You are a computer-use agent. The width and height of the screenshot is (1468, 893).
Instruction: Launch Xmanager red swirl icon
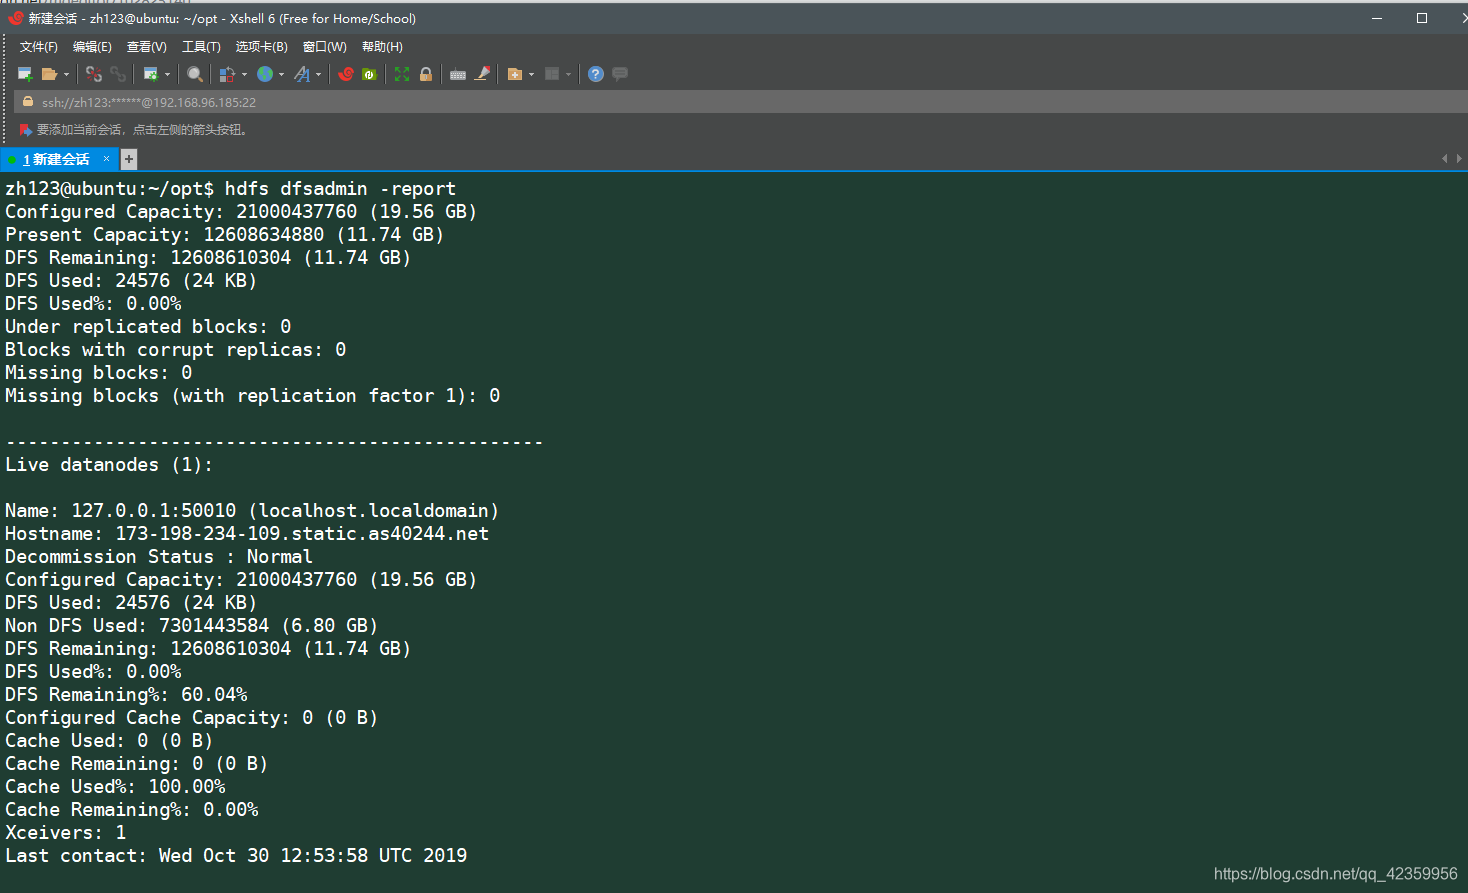point(346,74)
